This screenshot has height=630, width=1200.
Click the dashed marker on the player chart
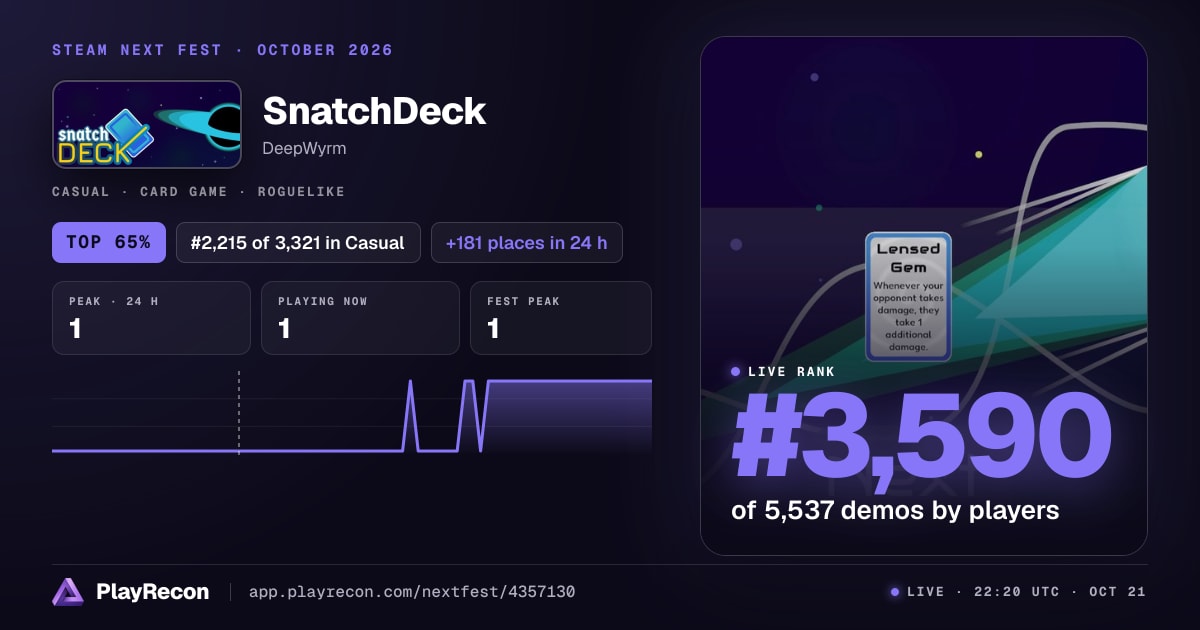tap(239, 412)
